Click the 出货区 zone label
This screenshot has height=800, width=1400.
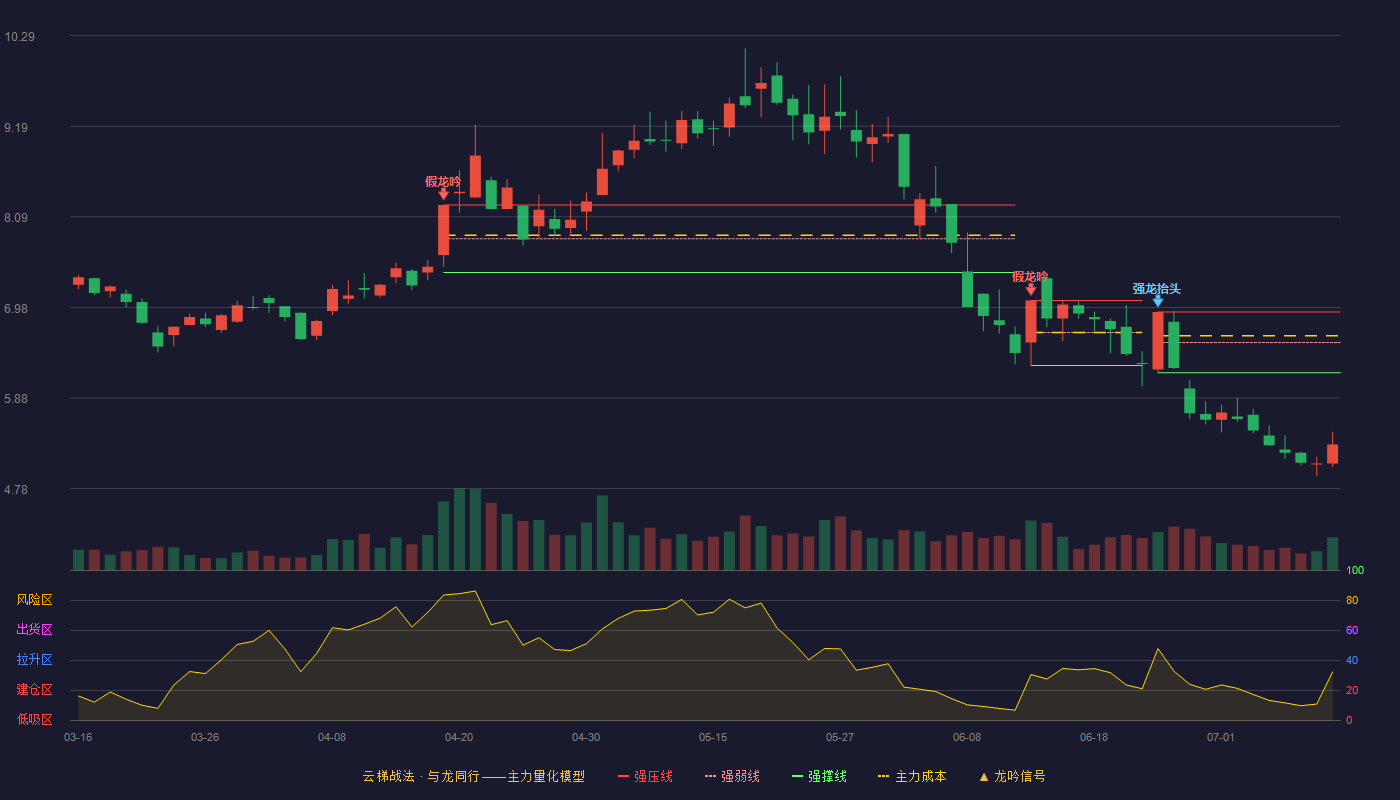pyautogui.click(x=34, y=630)
